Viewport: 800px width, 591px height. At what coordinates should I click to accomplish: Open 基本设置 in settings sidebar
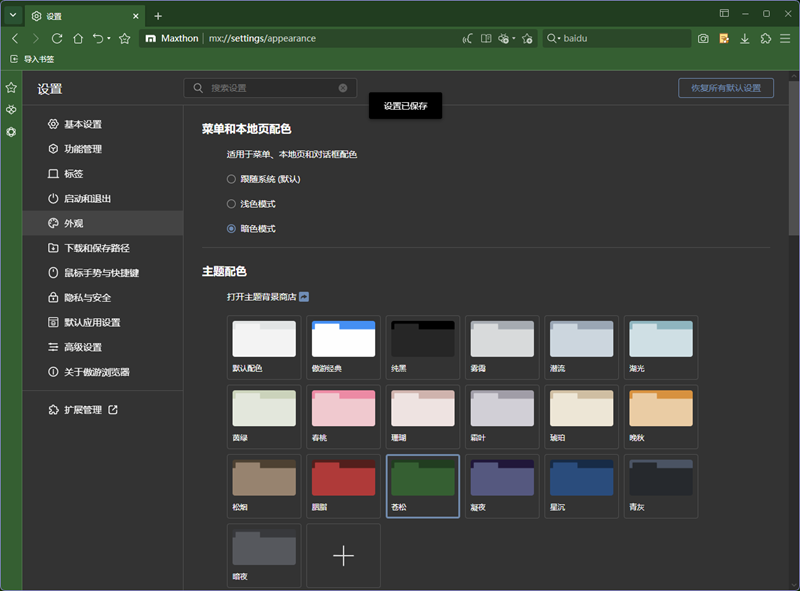[82, 124]
